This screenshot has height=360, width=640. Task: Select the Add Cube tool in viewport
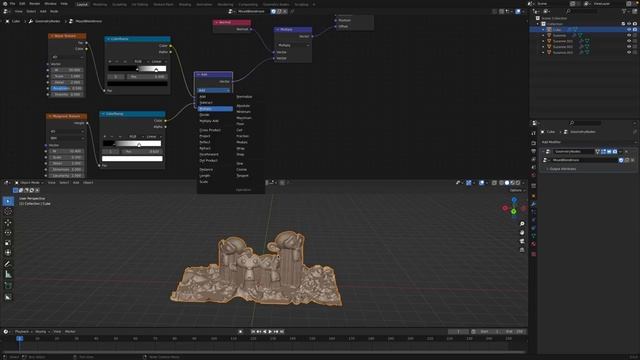[x=8, y=286]
